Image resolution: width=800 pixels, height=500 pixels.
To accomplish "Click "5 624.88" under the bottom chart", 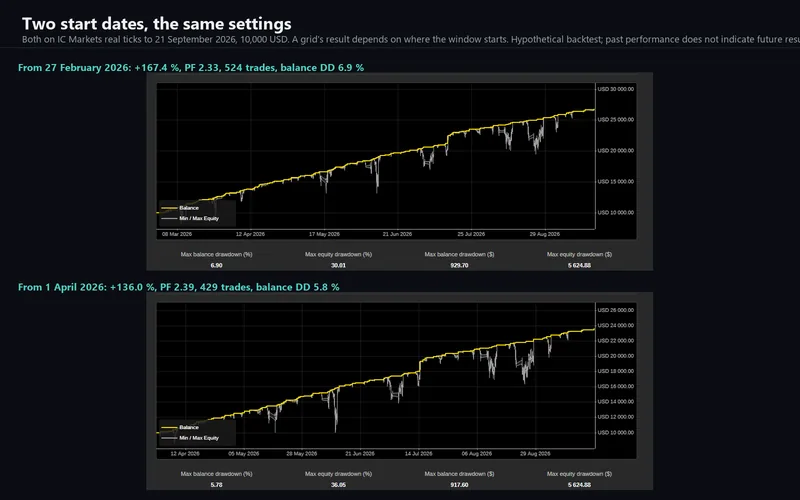I will (x=579, y=485).
